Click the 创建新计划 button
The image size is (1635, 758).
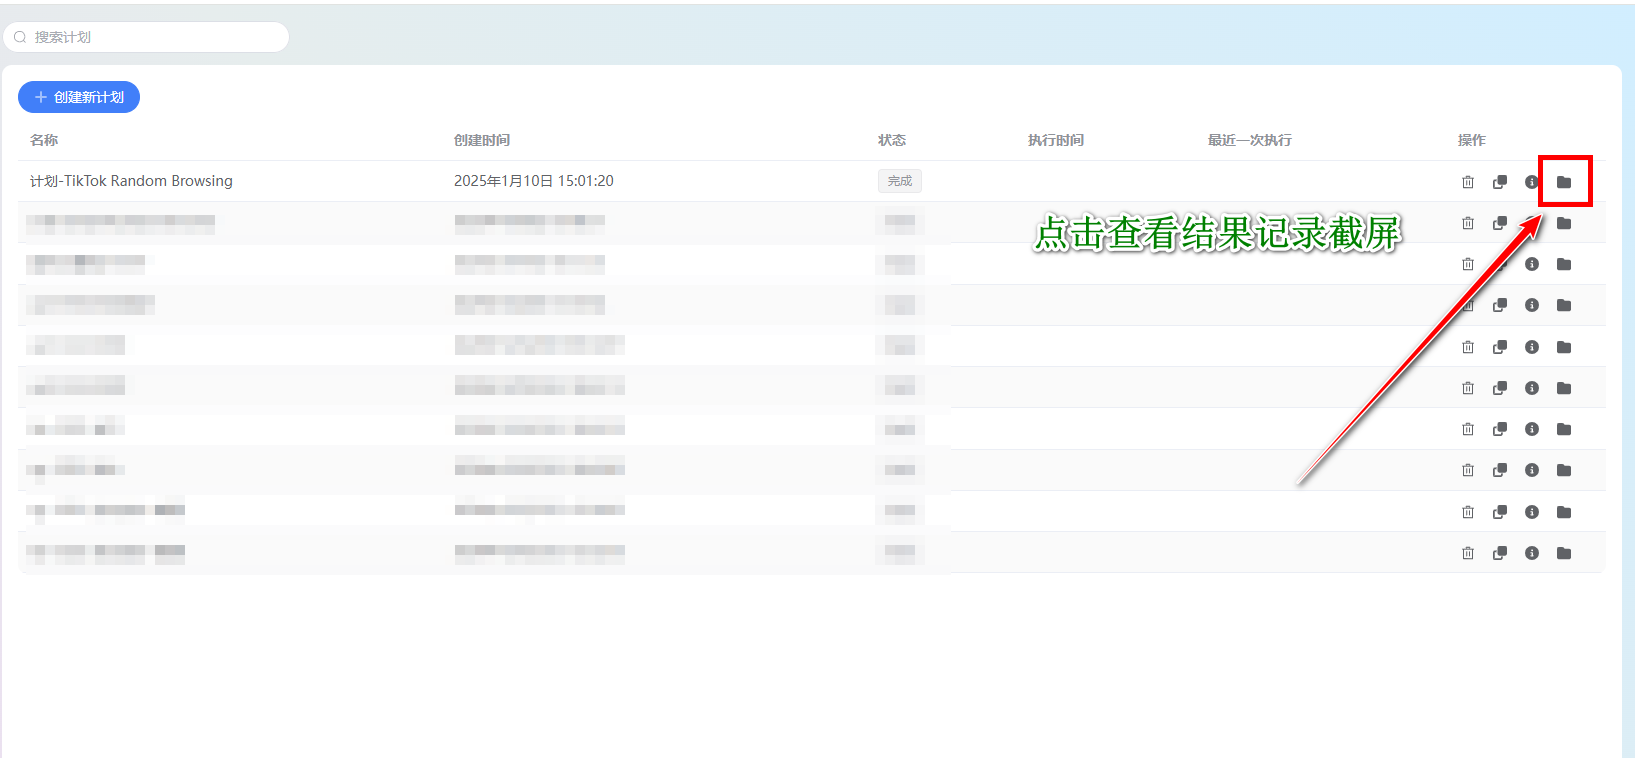click(79, 97)
